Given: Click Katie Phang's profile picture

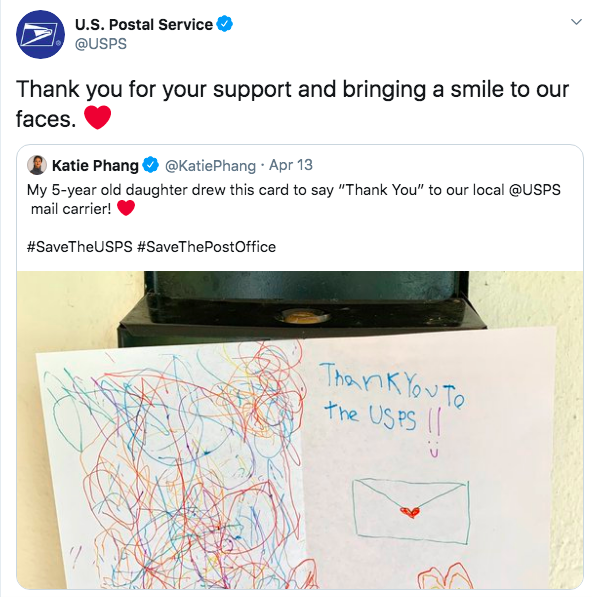Looking at the screenshot, I should point(37,165).
